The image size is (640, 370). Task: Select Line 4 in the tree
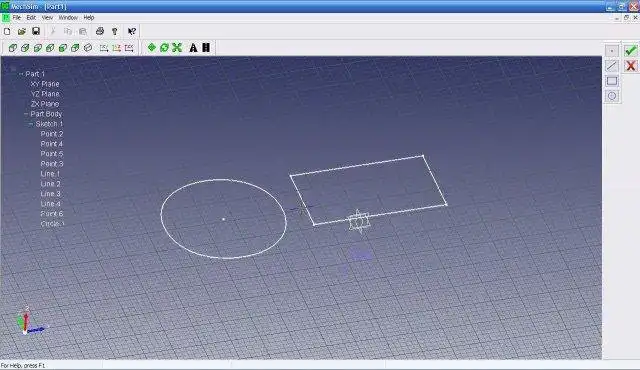tap(51, 204)
